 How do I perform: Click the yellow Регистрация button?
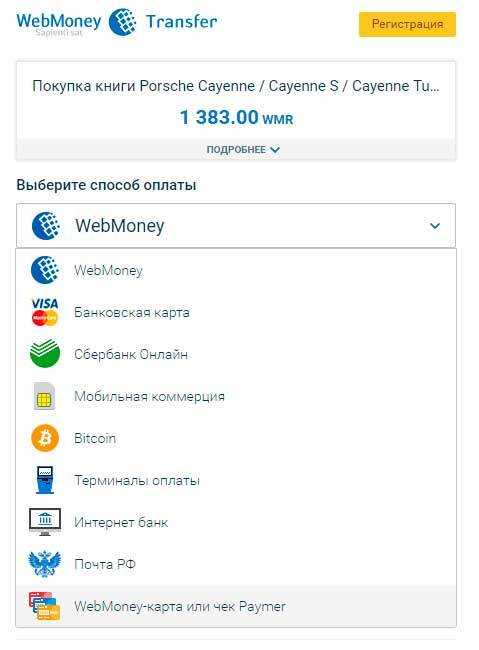[x=407, y=24]
